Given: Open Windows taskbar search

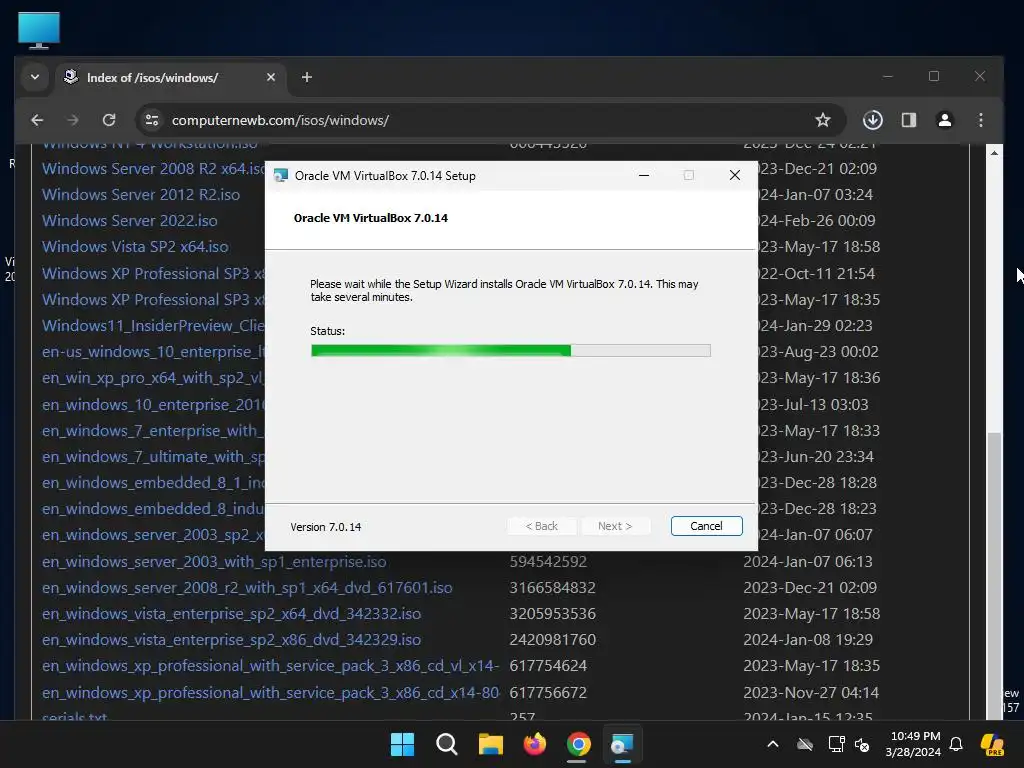Looking at the screenshot, I should (x=447, y=744).
